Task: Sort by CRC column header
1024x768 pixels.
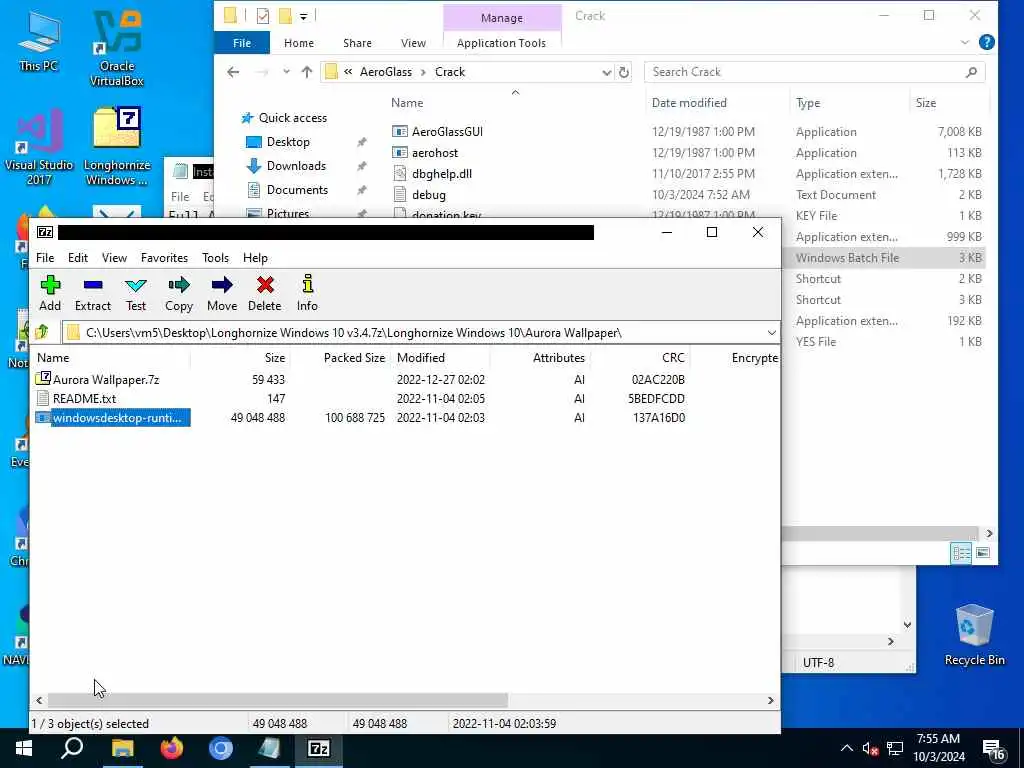Action: pos(640,358)
